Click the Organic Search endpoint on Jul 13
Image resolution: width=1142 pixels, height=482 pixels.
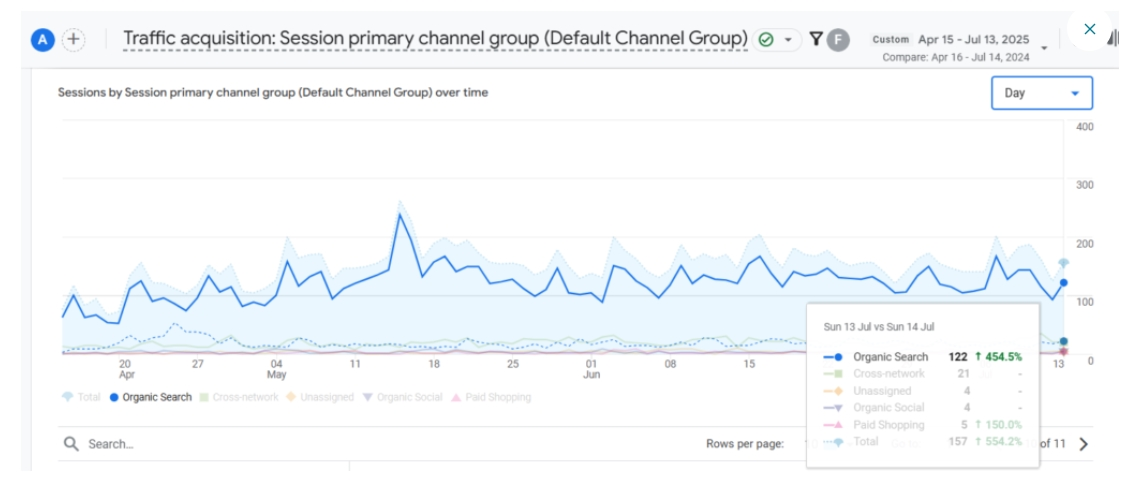pos(1063,283)
